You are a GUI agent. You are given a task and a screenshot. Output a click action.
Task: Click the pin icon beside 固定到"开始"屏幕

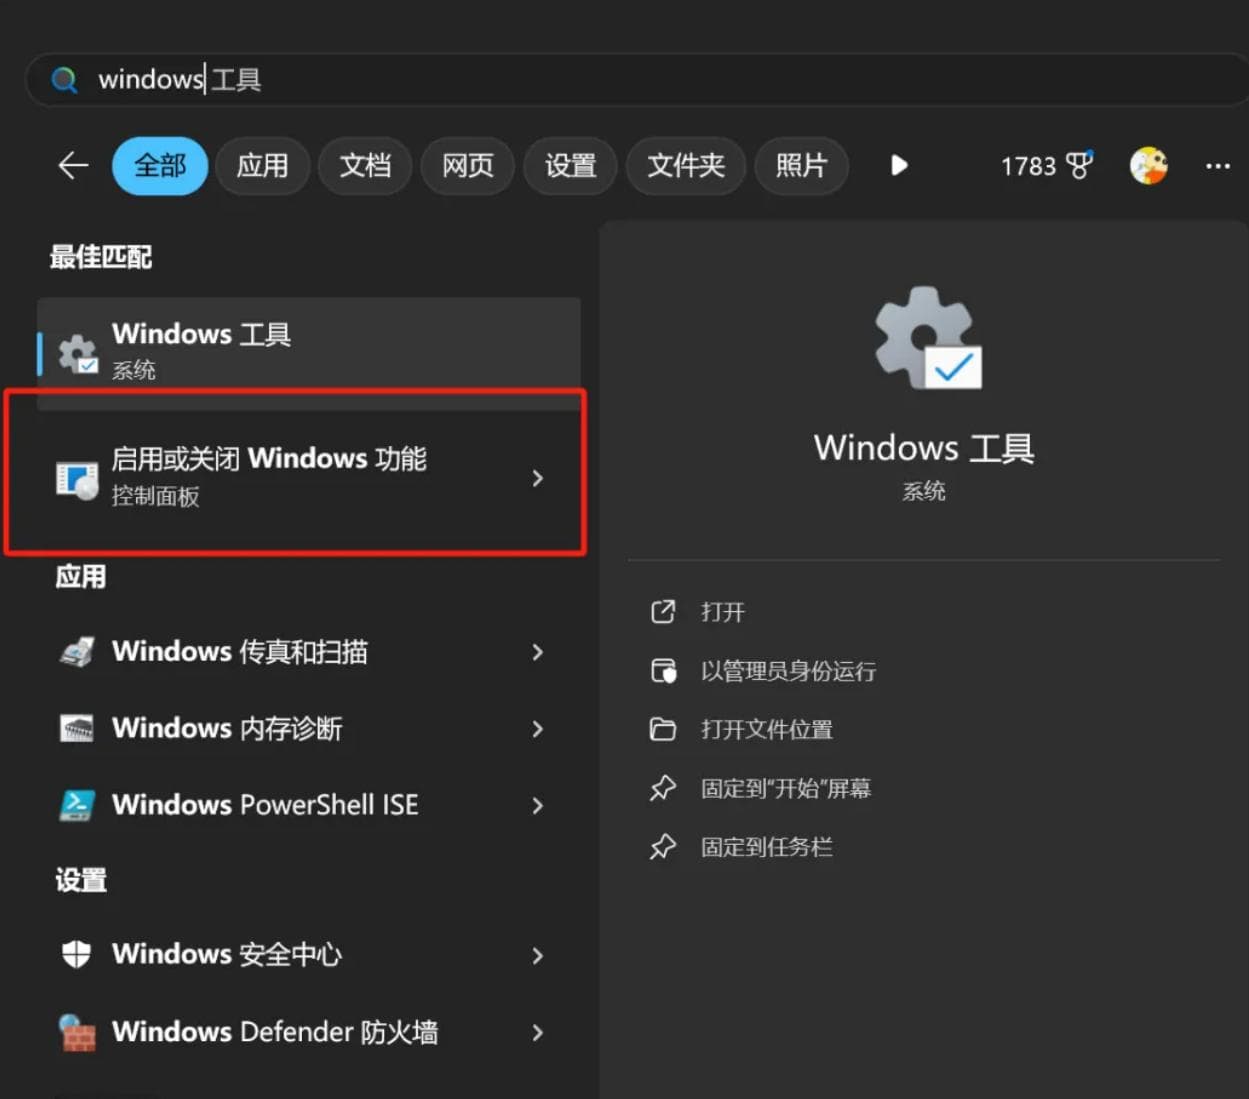[663, 788]
